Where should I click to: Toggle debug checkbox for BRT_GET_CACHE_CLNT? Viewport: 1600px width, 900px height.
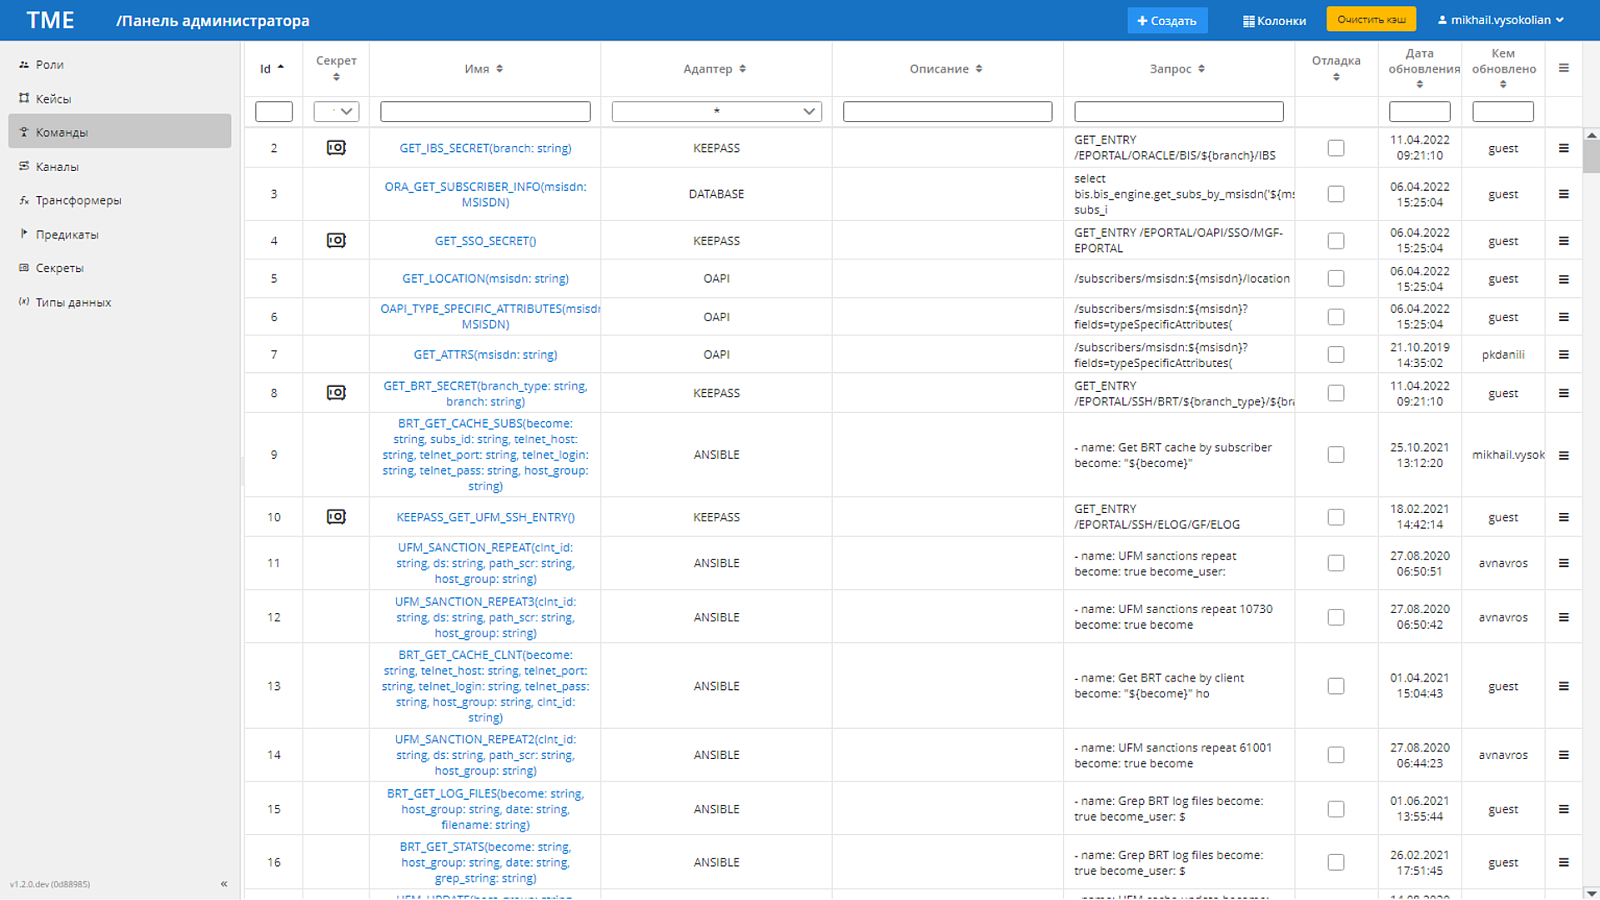pyautogui.click(x=1336, y=686)
